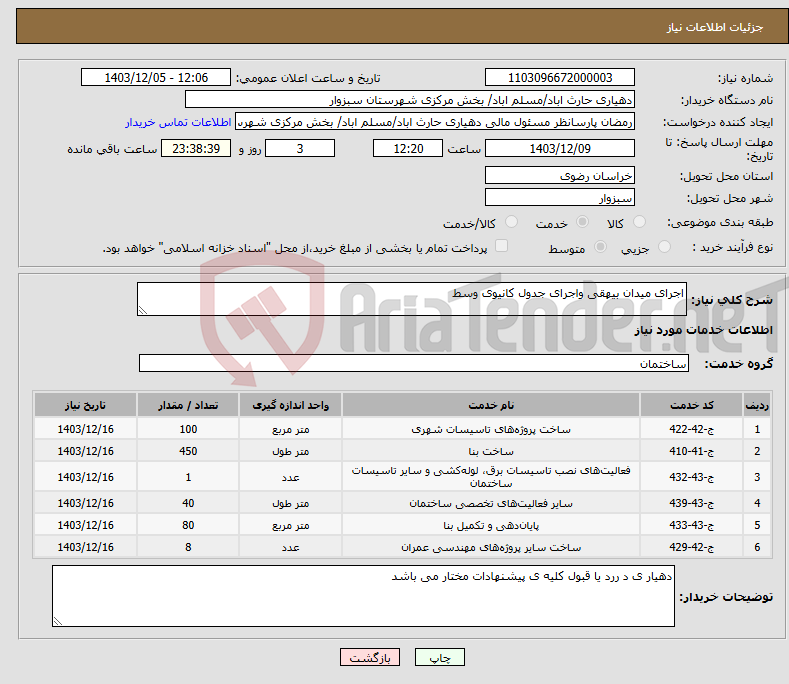The height and width of the screenshot is (684, 789).
Task: Click the نام خدمت column header
Action: 491,405
